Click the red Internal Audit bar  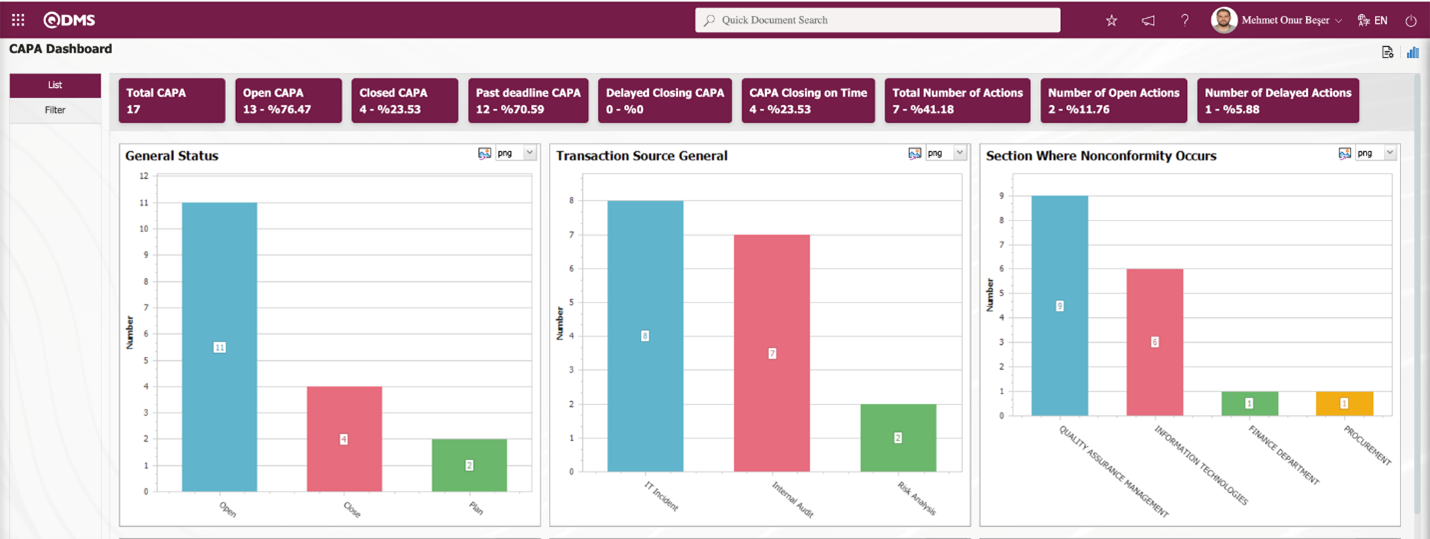(x=772, y=353)
